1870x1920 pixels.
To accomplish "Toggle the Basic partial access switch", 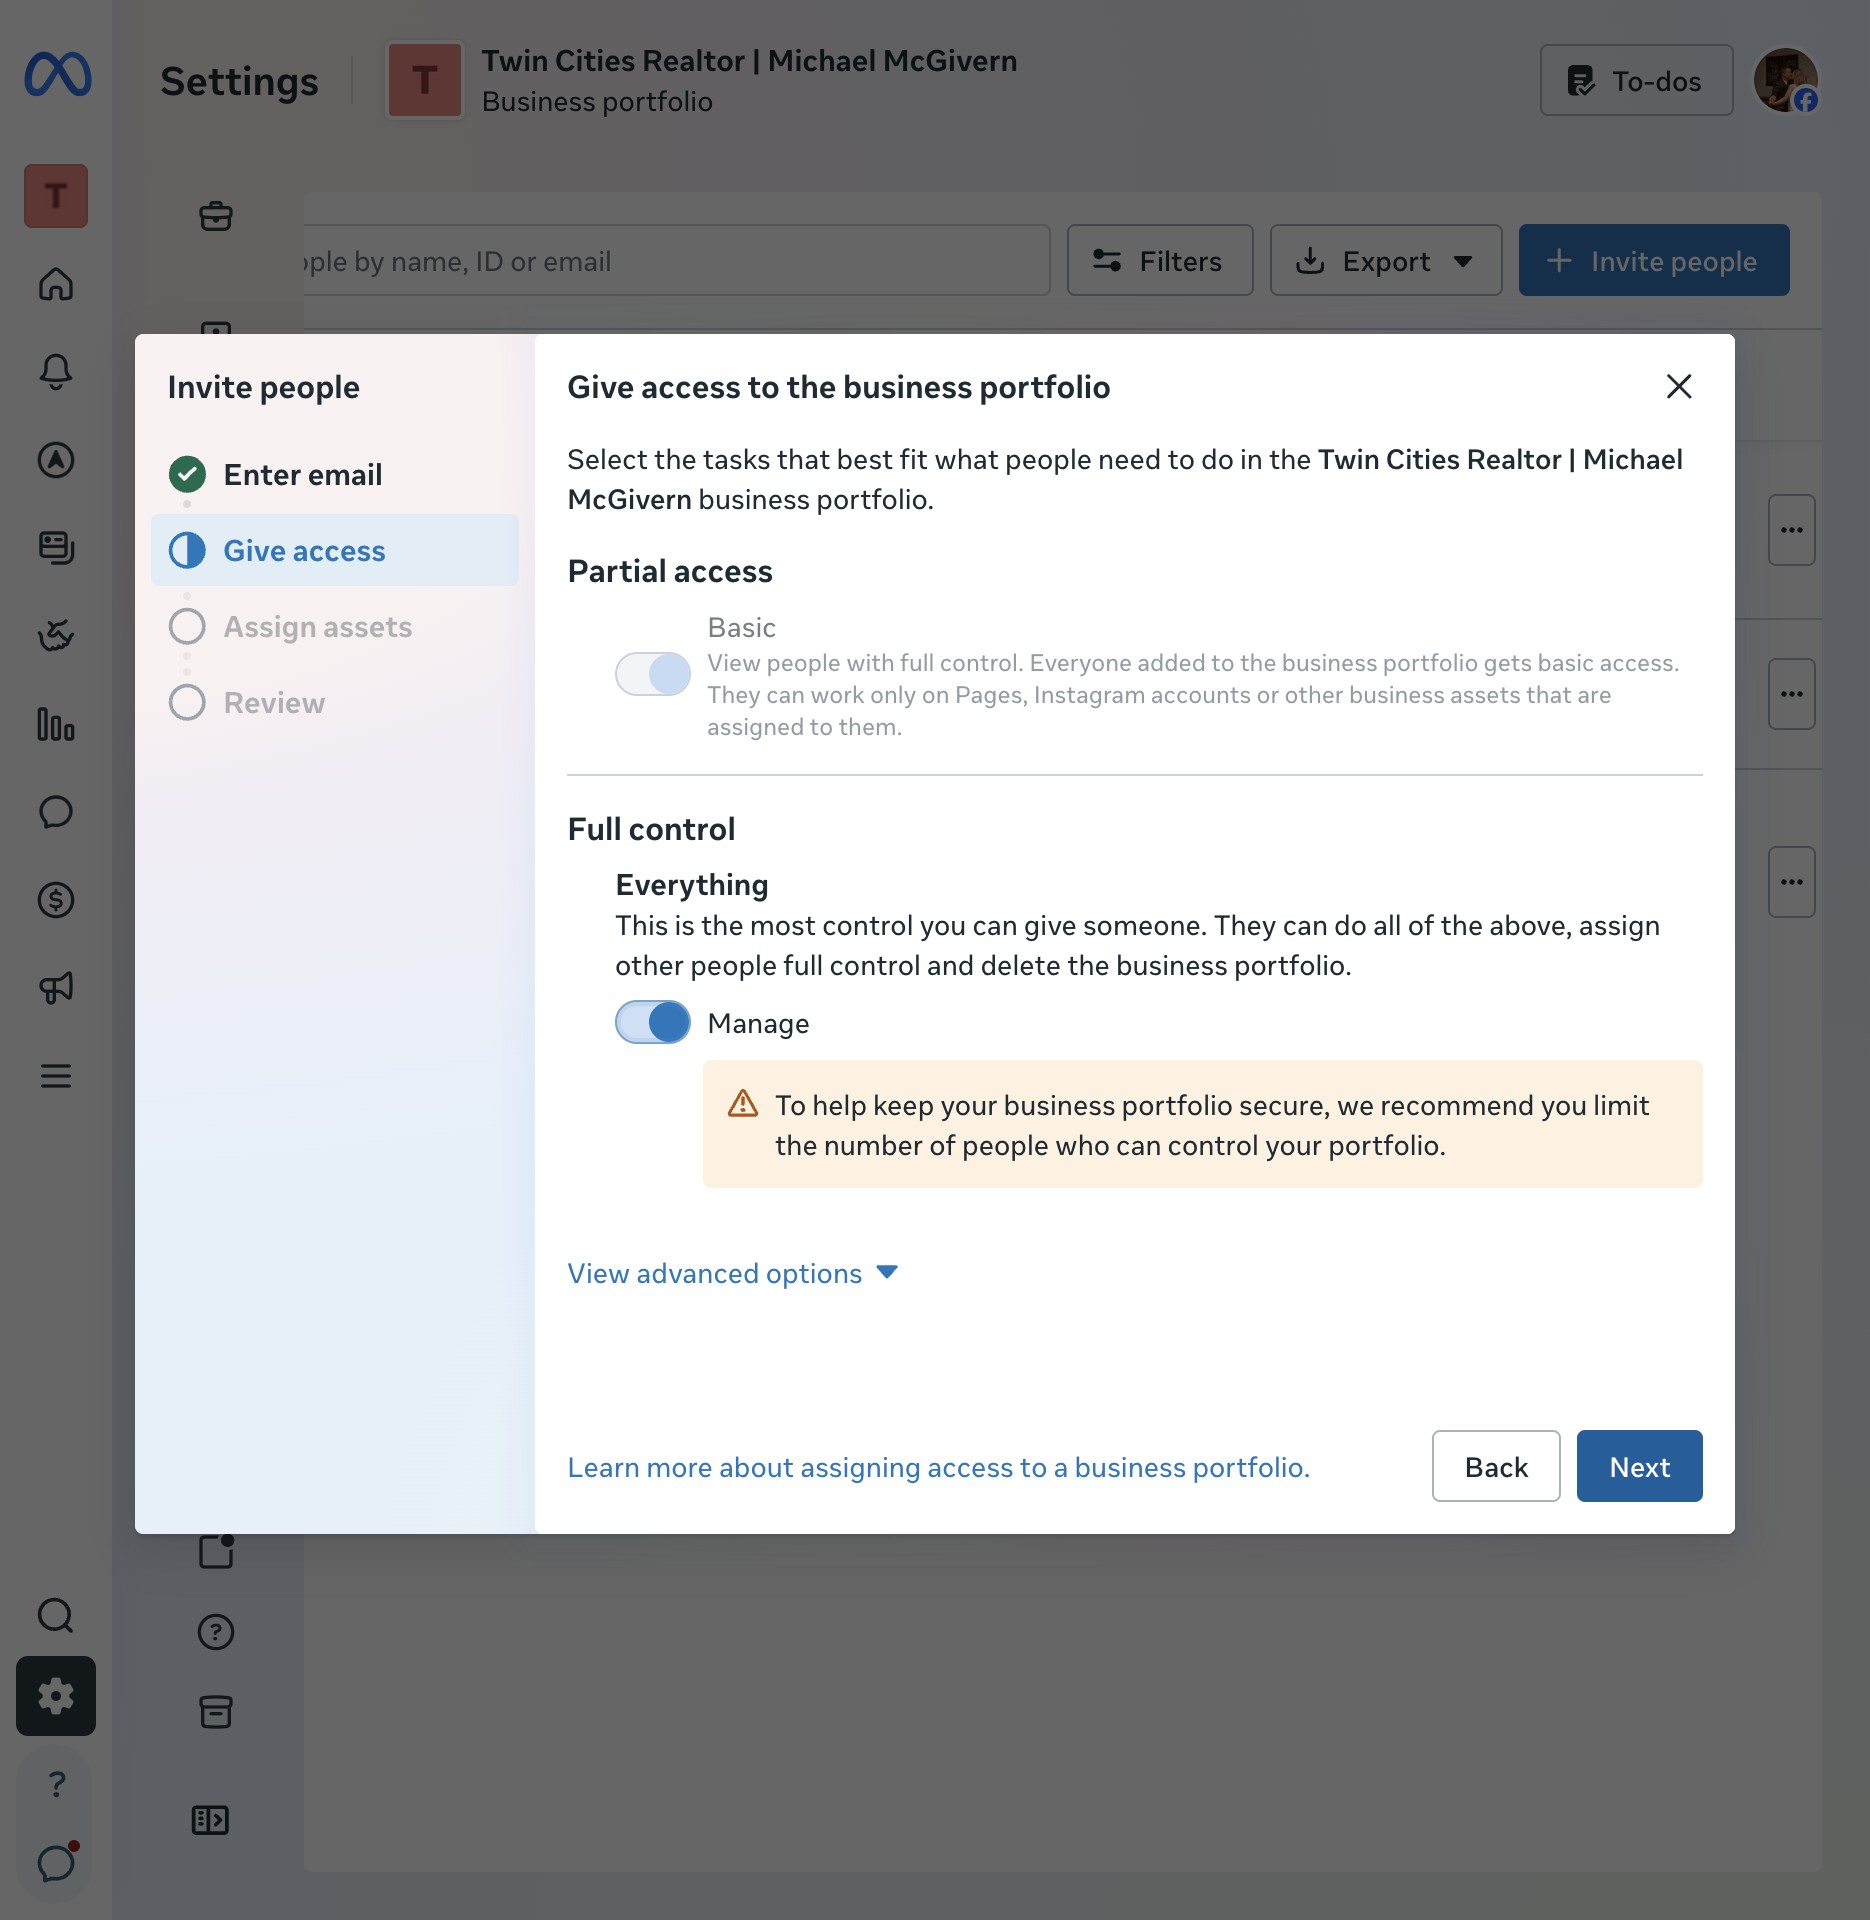I will coord(653,674).
